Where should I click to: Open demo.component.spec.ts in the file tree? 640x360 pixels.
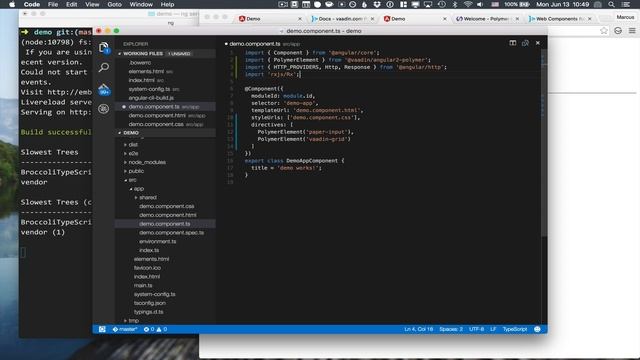pyautogui.click(x=171, y=233)
